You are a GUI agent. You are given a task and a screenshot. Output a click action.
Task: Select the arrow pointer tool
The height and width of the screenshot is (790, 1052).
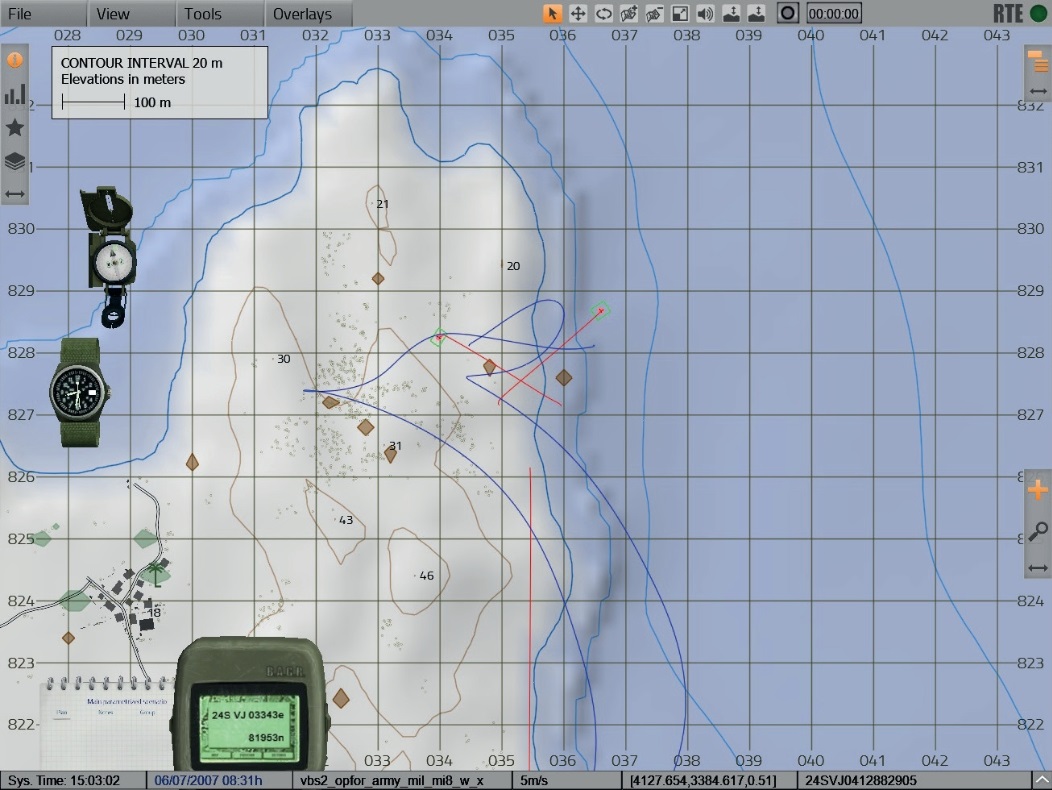tap(552, 14)
